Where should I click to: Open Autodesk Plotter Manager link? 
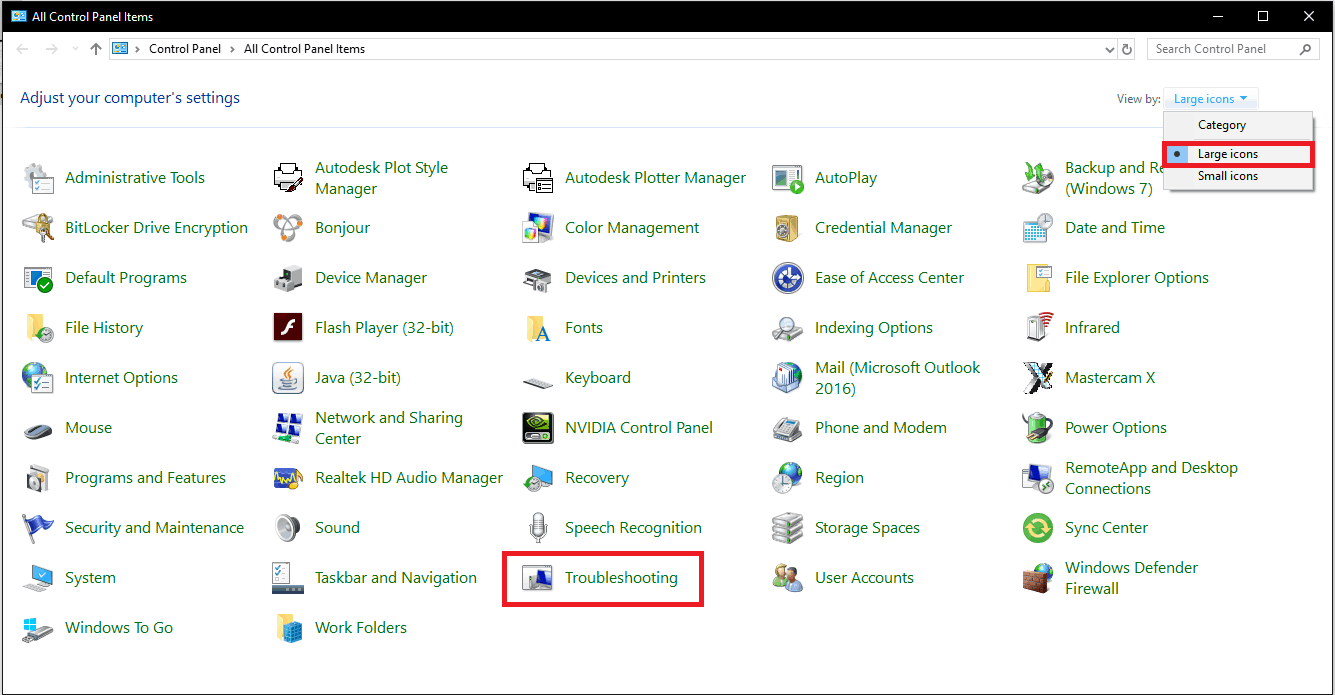point(655,178)
